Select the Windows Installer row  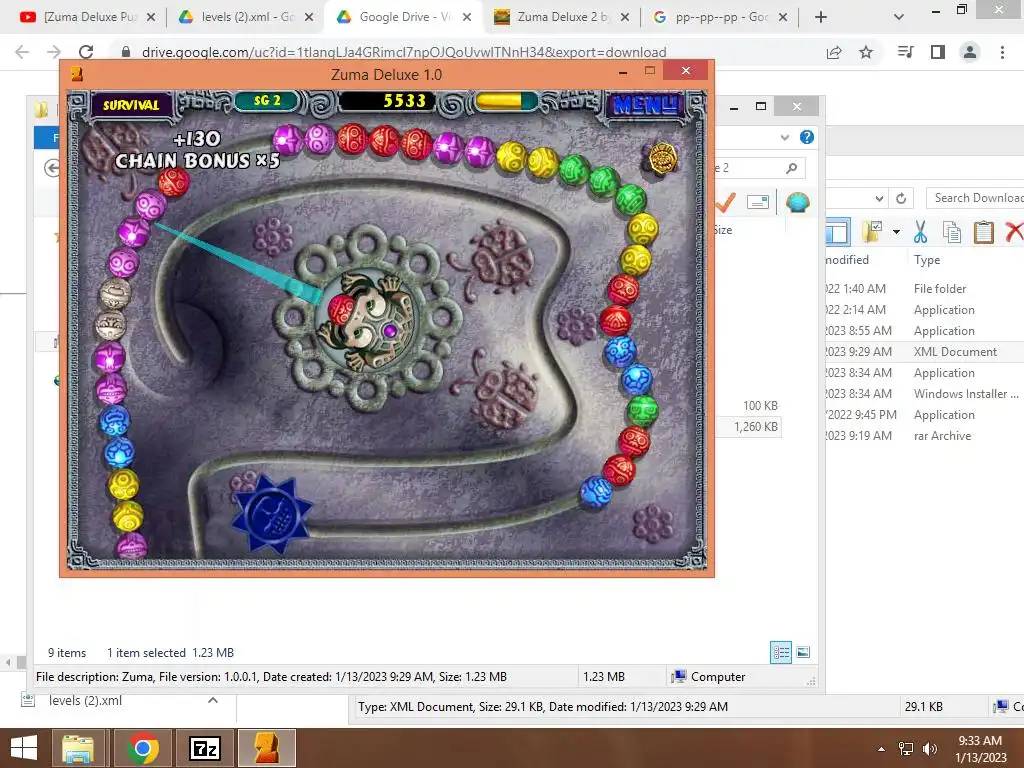coord(924,394)
